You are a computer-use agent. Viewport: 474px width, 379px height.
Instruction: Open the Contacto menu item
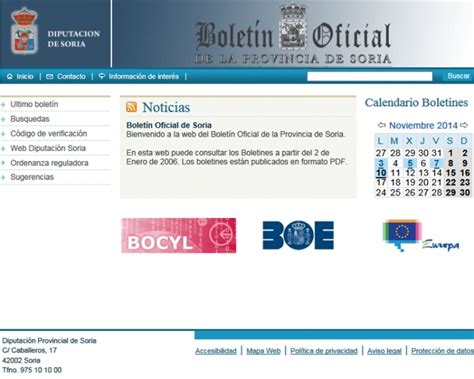click(71, 77)
